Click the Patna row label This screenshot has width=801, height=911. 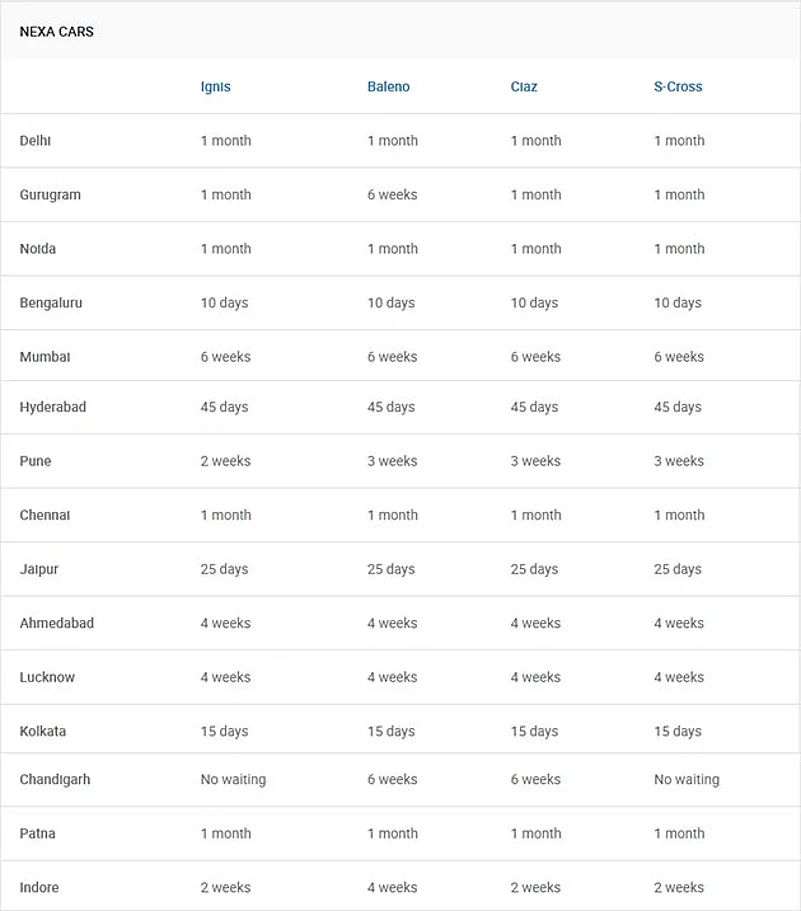click(37, 833)
